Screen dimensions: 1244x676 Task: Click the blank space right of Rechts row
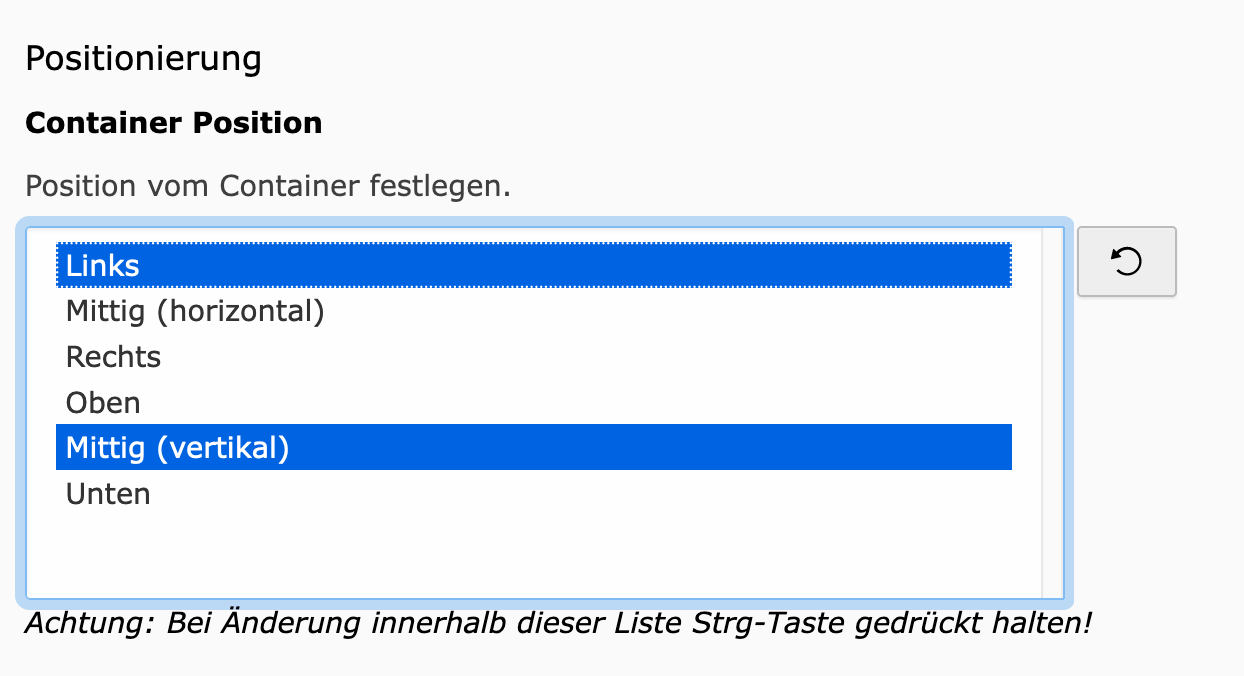point(600,357)
